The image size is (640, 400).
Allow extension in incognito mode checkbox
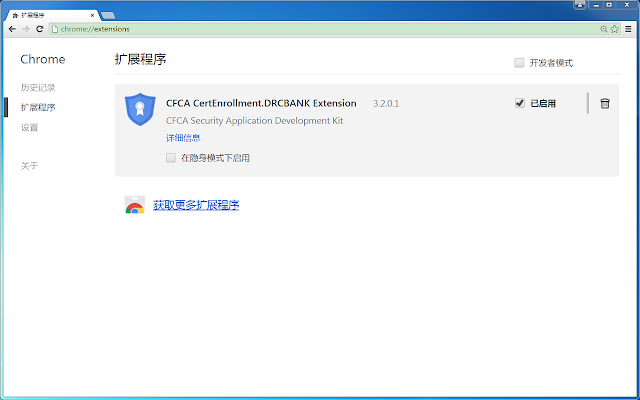pos(171,158)
